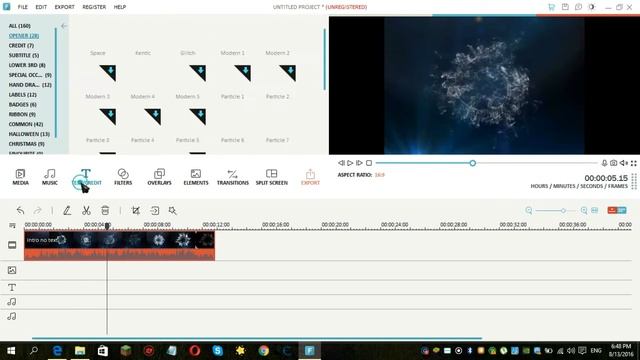
Task: Download the Space opener preset
Action: click(x=108, y=73)
